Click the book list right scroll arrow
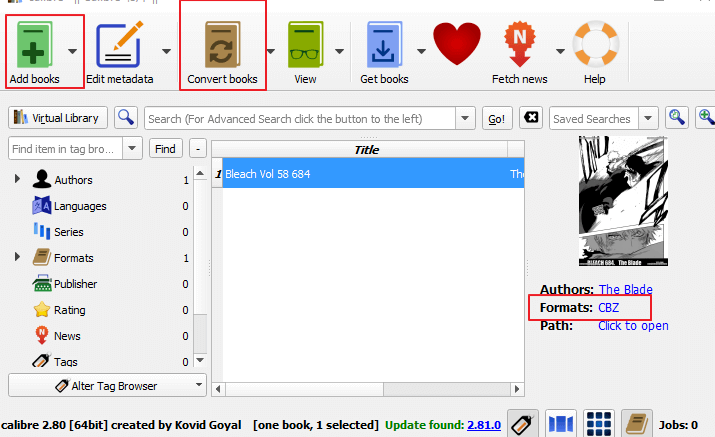Image resolution: width=715 pixels, height=437 pixels. (x=517, y=389)
